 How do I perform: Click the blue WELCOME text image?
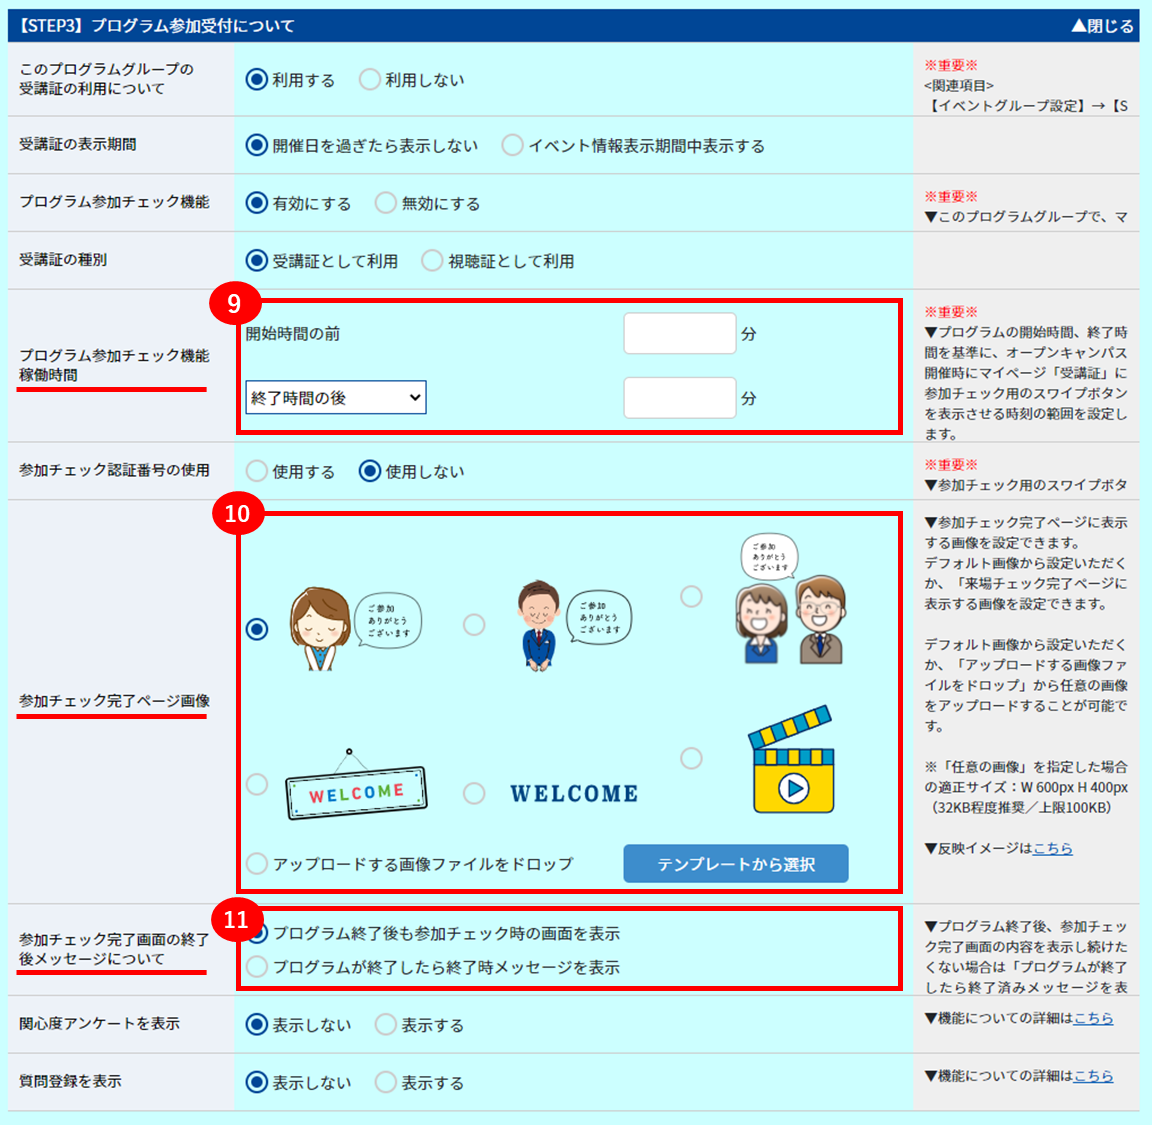(x=575, y=794)
